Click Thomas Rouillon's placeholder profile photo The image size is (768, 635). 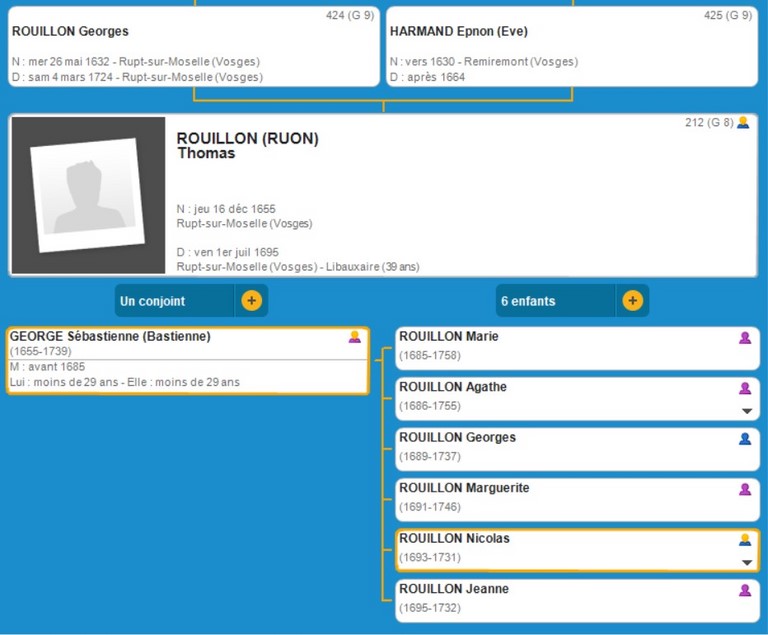tap(88, 196)
